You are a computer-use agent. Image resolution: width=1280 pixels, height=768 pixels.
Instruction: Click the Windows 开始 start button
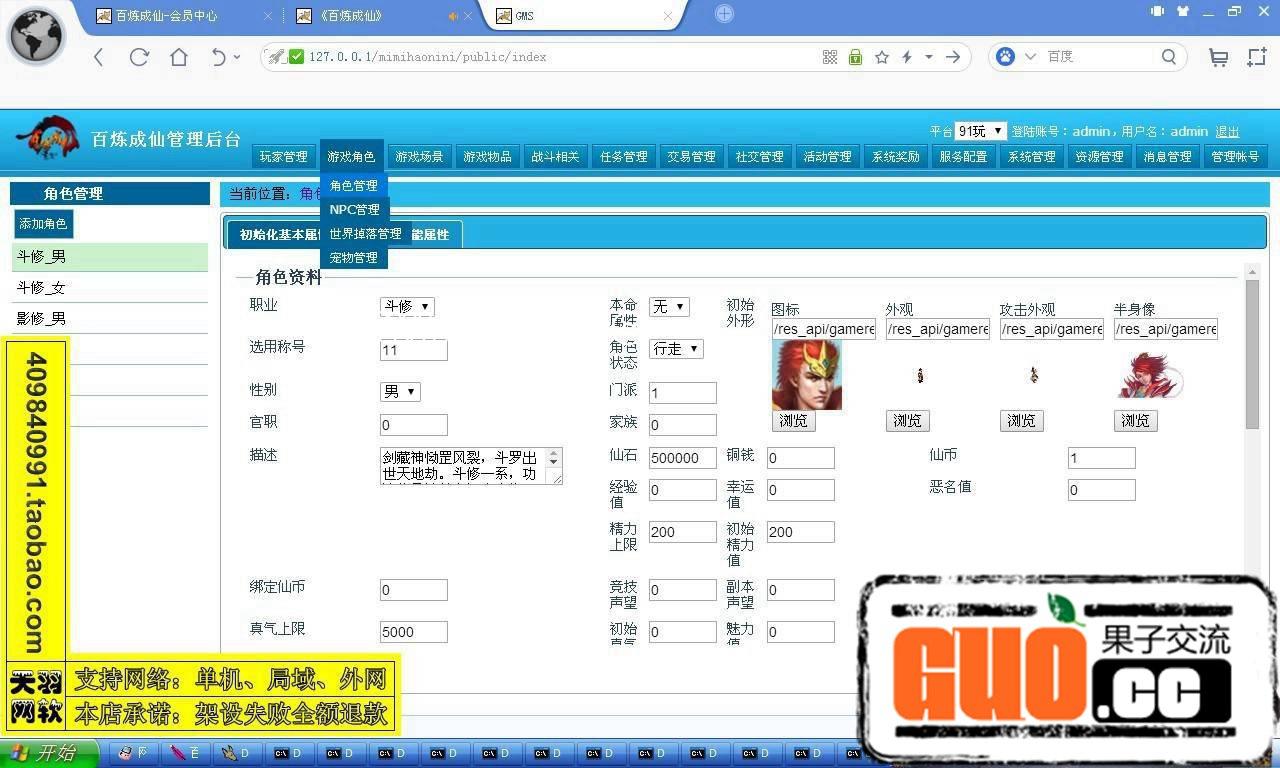[50, 753]
